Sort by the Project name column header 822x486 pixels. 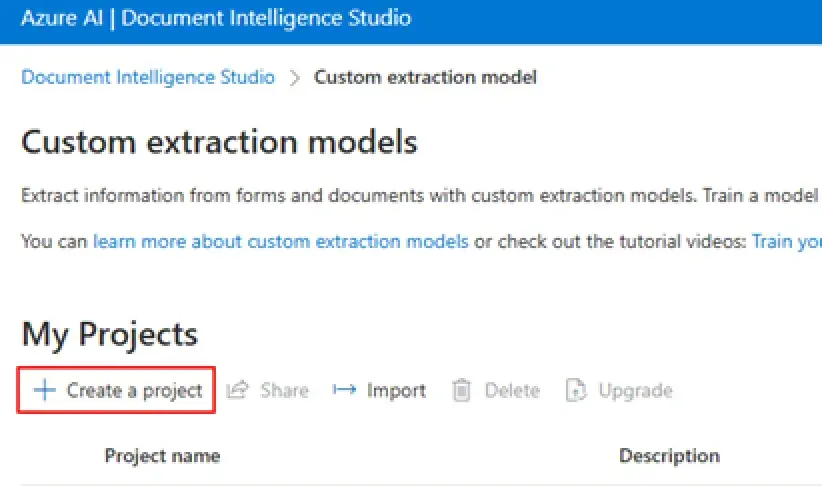tap(163, 456)
